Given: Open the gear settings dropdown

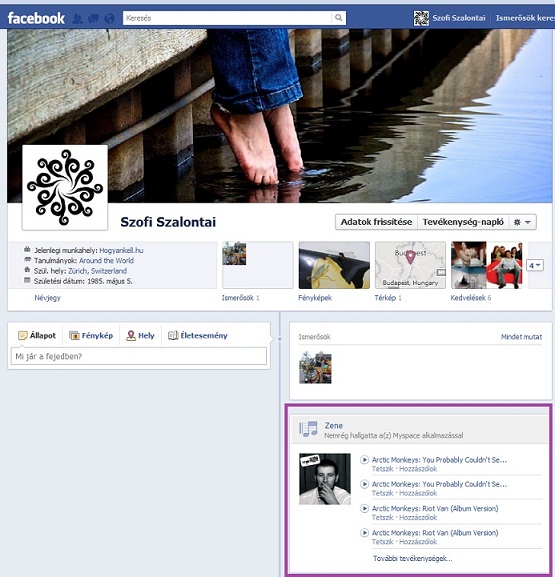Looking at the screenshot, I should (522, 222).
